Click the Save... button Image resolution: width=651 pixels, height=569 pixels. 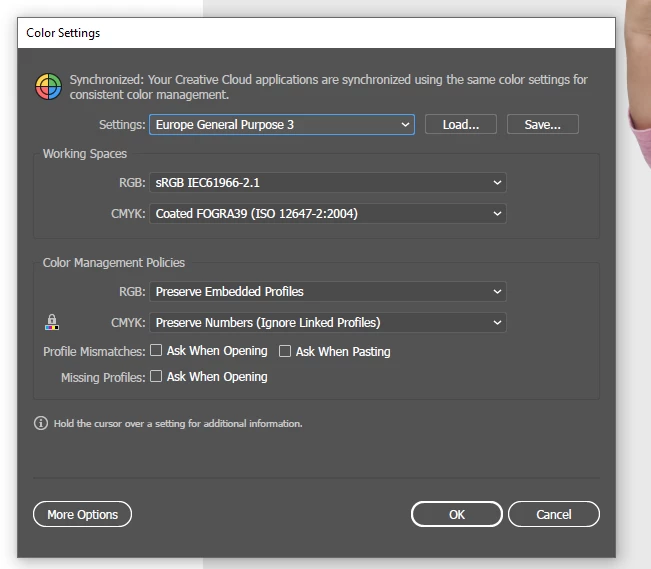click(x=543, y=125)
